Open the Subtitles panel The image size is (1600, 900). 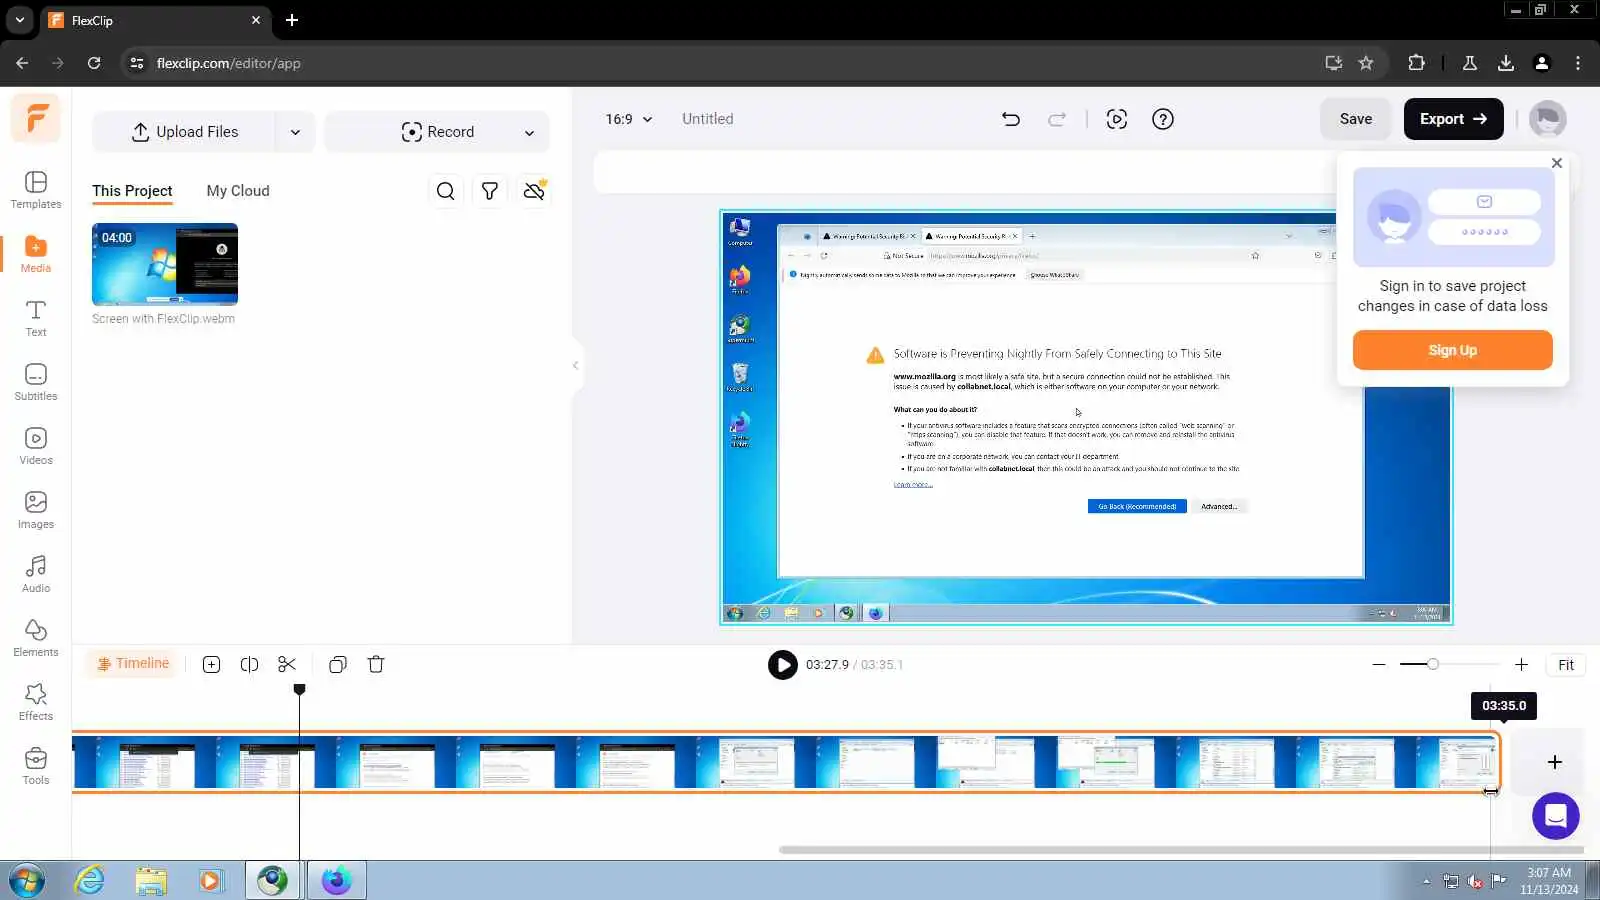click(x=36, y=381)
